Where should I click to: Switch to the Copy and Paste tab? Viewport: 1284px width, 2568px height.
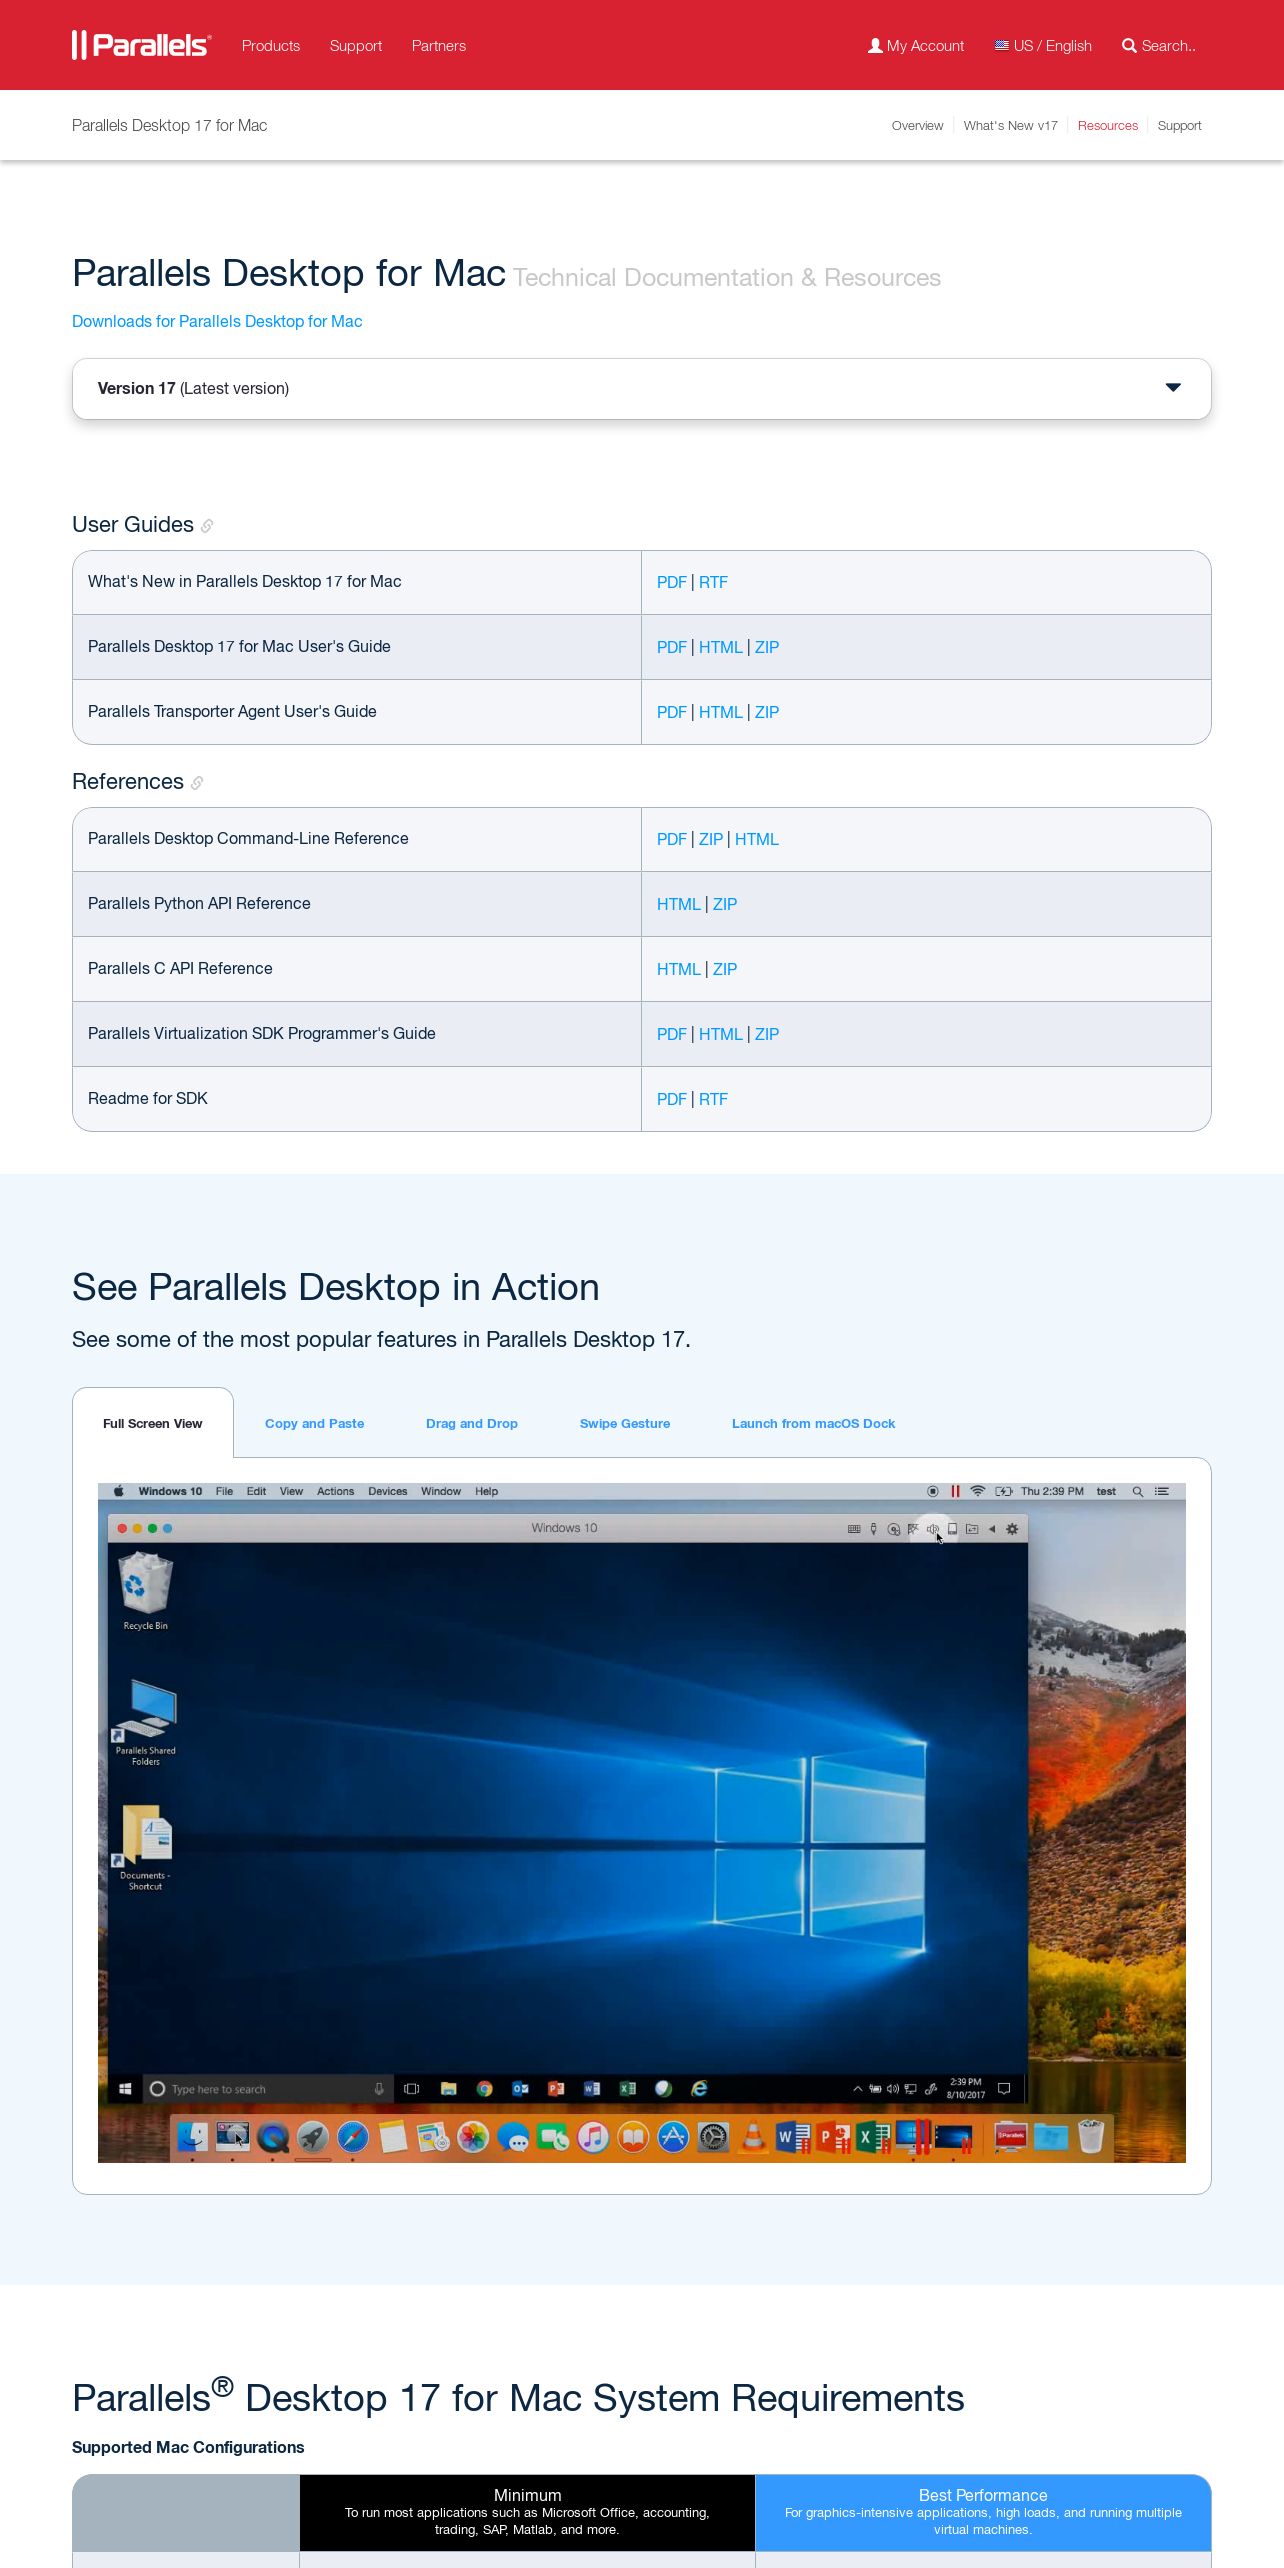tap(314, 1423)
